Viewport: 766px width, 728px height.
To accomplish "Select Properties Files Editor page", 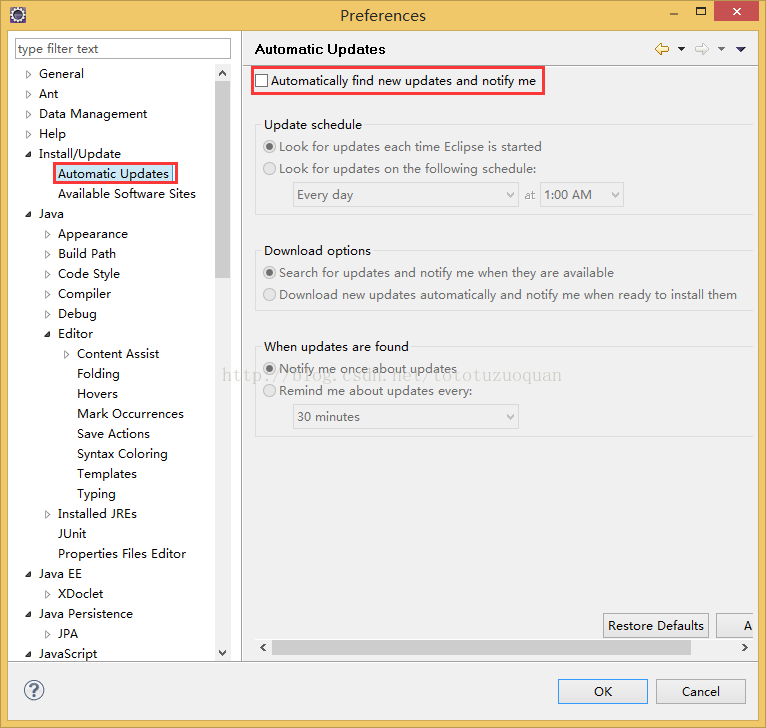I will (122, 554).
